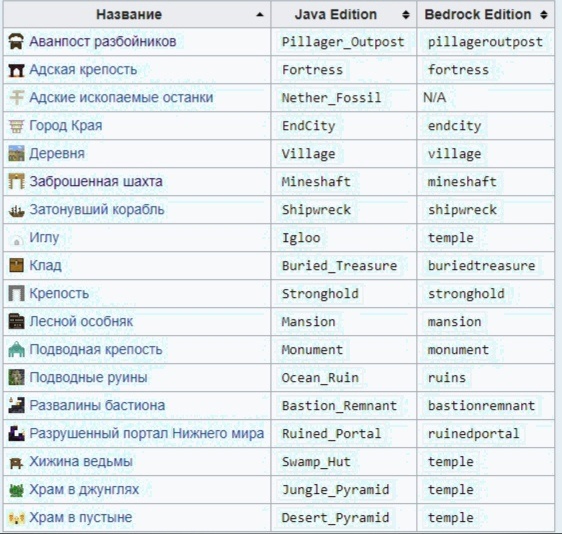Click the mansion icon beside Лесной особняк
Image resolution: width=562 pixels, height=534 pixels.
16,322
